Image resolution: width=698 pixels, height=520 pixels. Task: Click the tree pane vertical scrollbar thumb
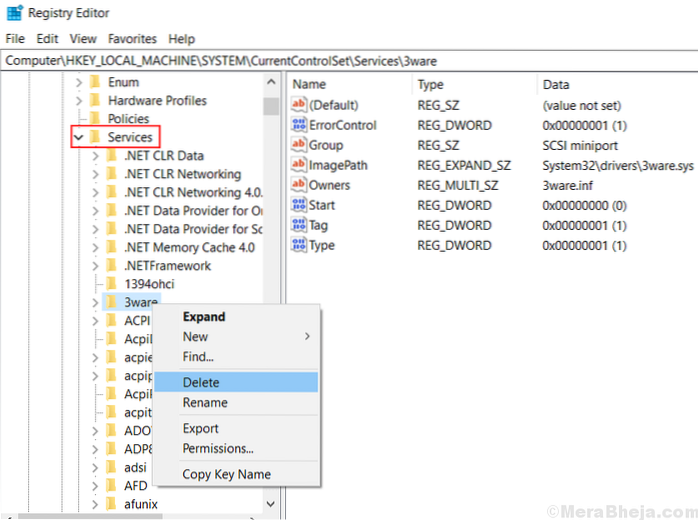click(271, 106)
